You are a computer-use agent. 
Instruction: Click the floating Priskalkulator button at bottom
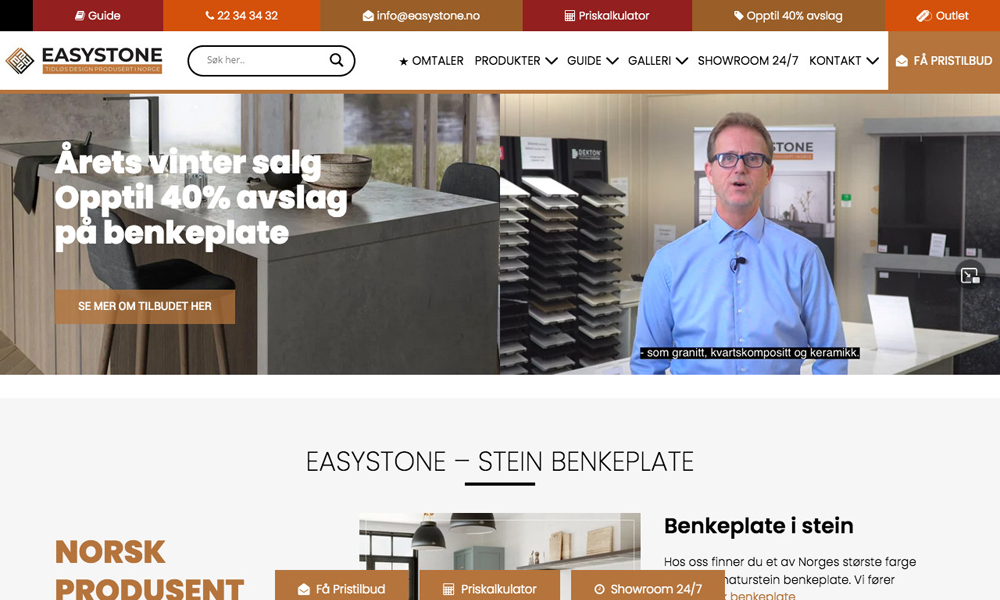click(490, 587)
